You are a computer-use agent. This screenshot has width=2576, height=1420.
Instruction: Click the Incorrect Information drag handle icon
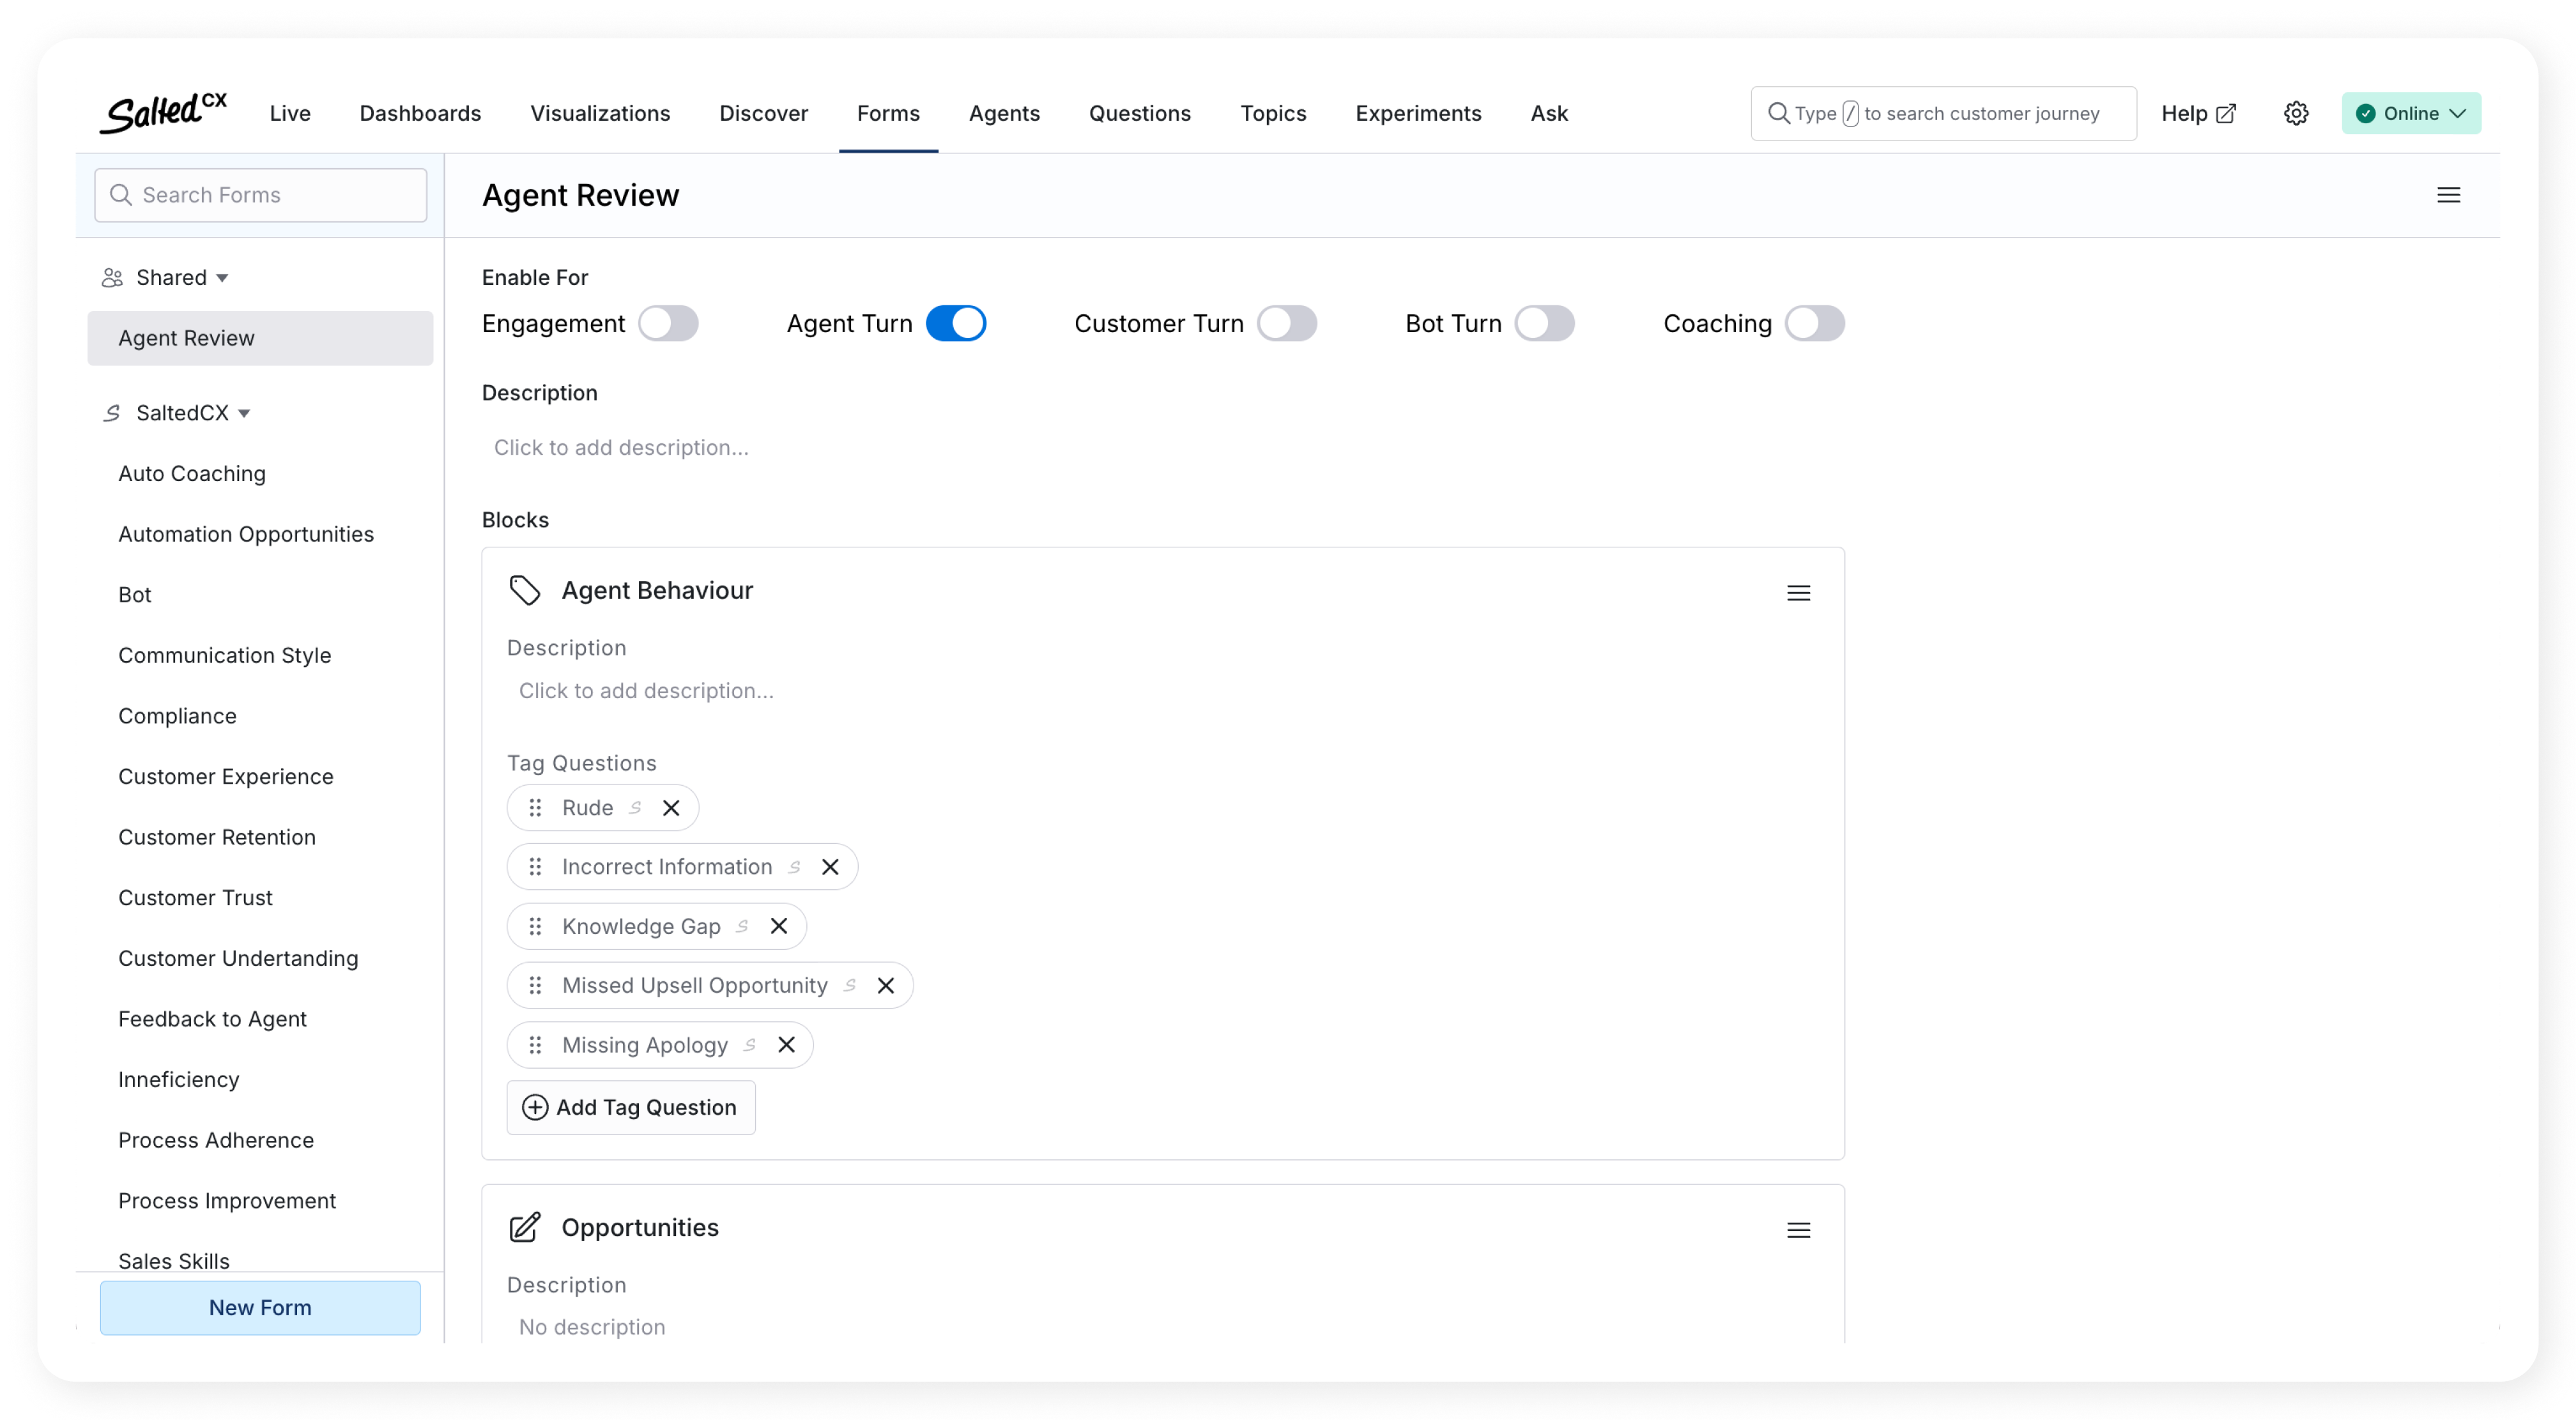point(535,867)
